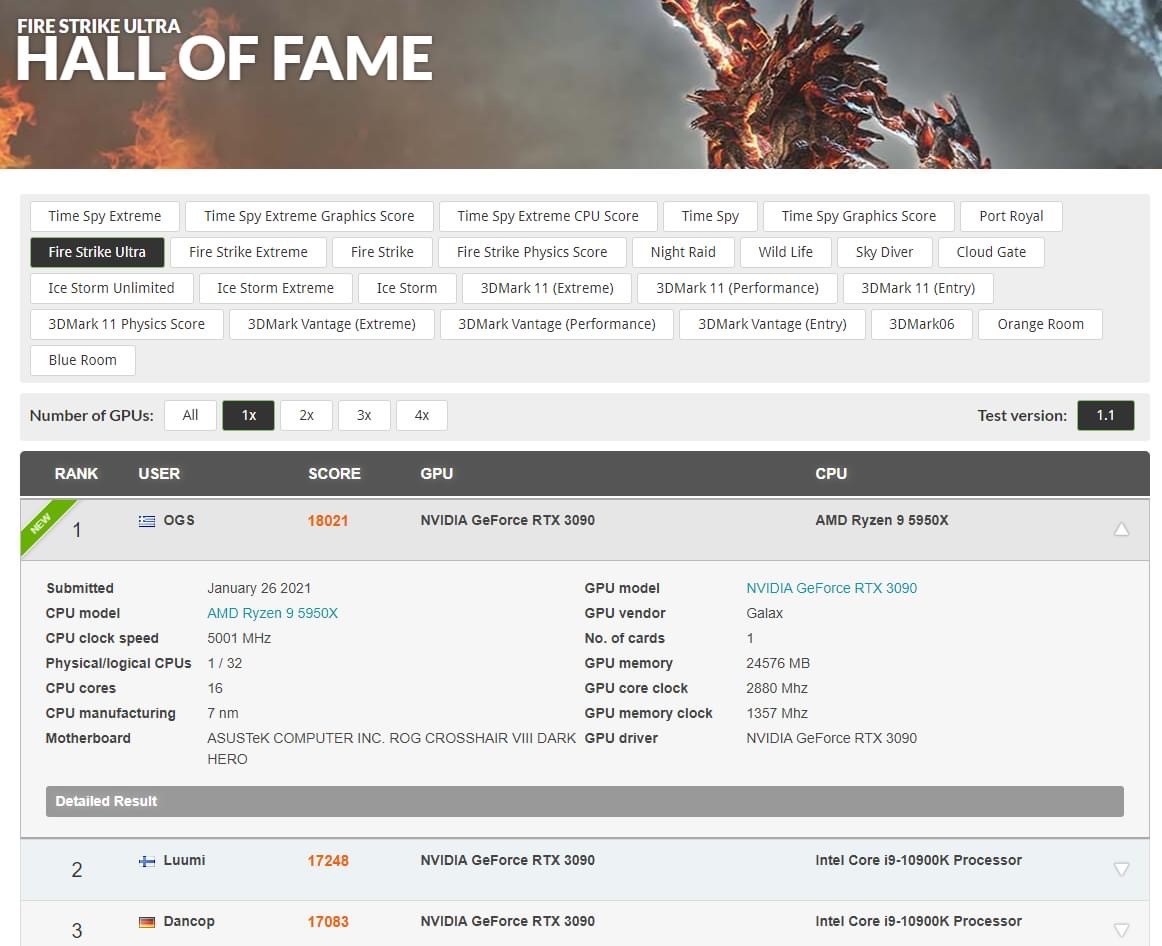The image size is (1162, 946).
Task: Switch to the Night Raid benchmark
Action: click(x=683, y=253)
